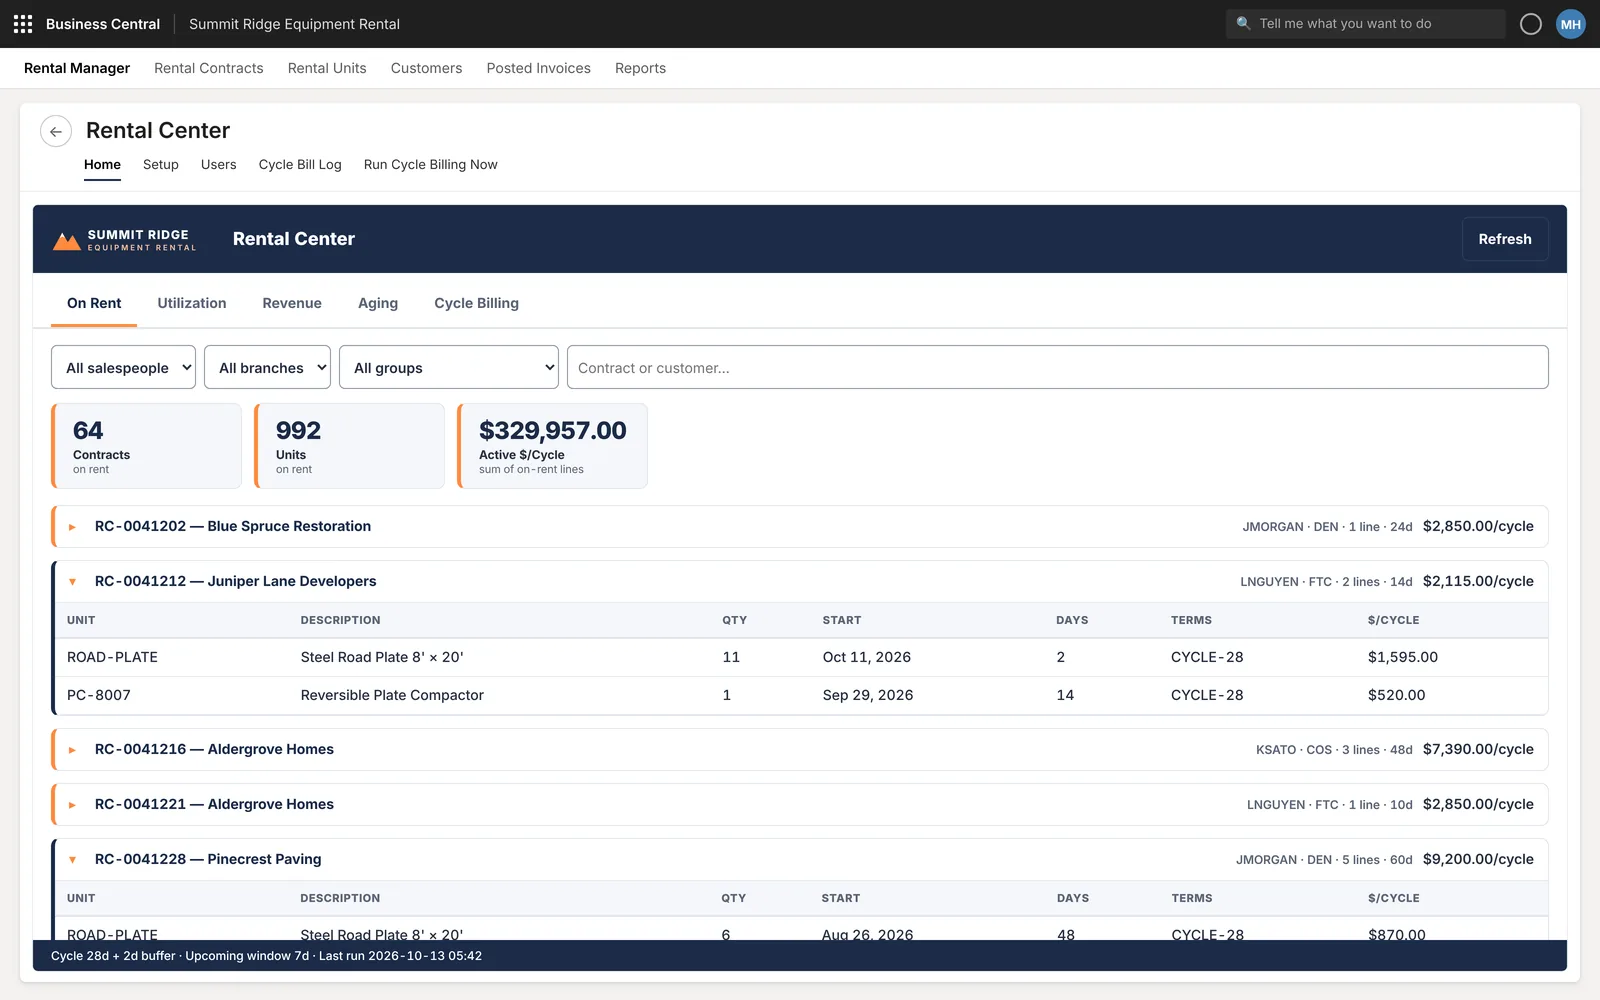Collapse contract RC-0041212 Juniper Lane Developers
This screenshot has height=1000, width=1600.
72,582
